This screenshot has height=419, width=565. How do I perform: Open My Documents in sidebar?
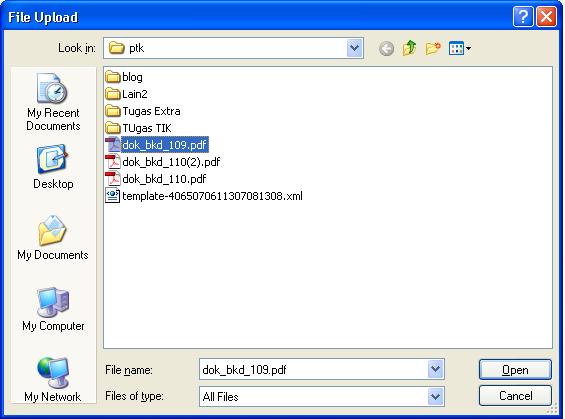coord(53,238)
